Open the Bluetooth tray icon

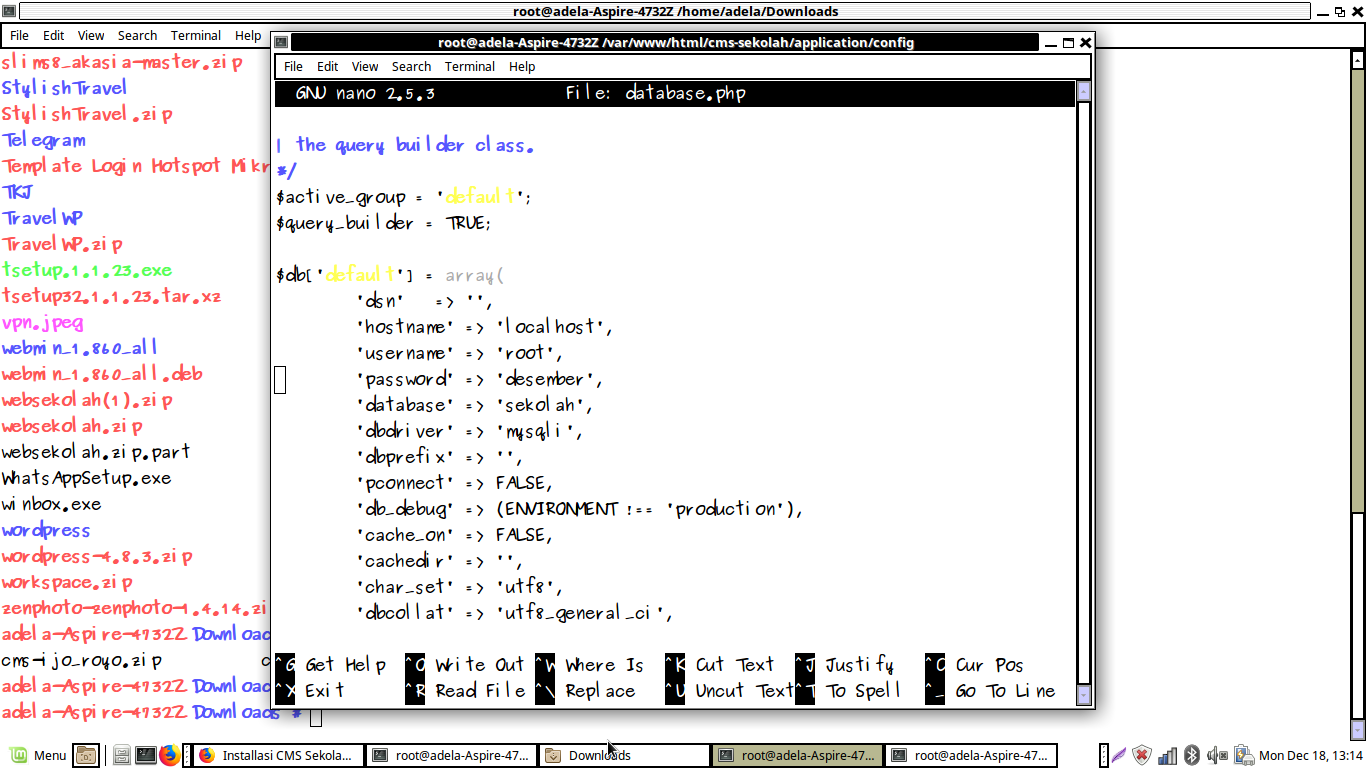click(x=1192, y=755)
